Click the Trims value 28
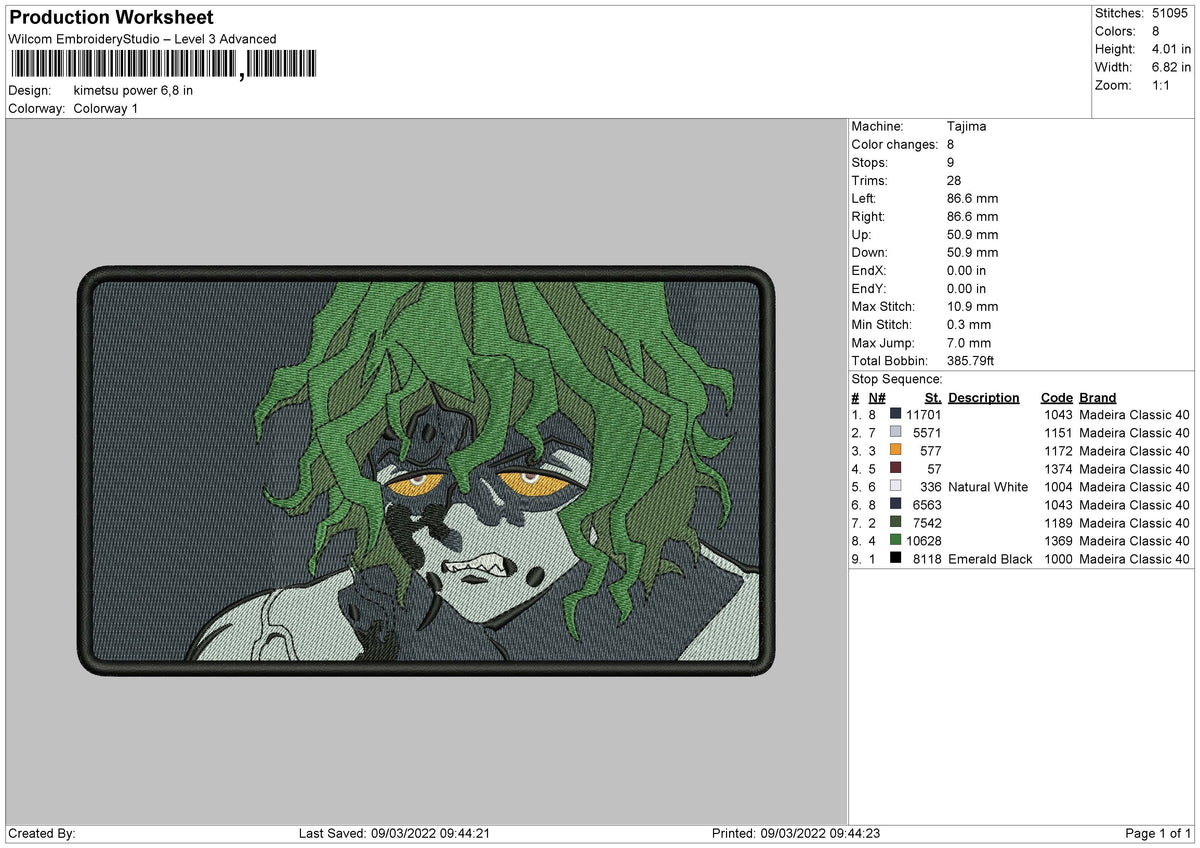Screen dimensions: 1200x848 click(x=954, y=180)
